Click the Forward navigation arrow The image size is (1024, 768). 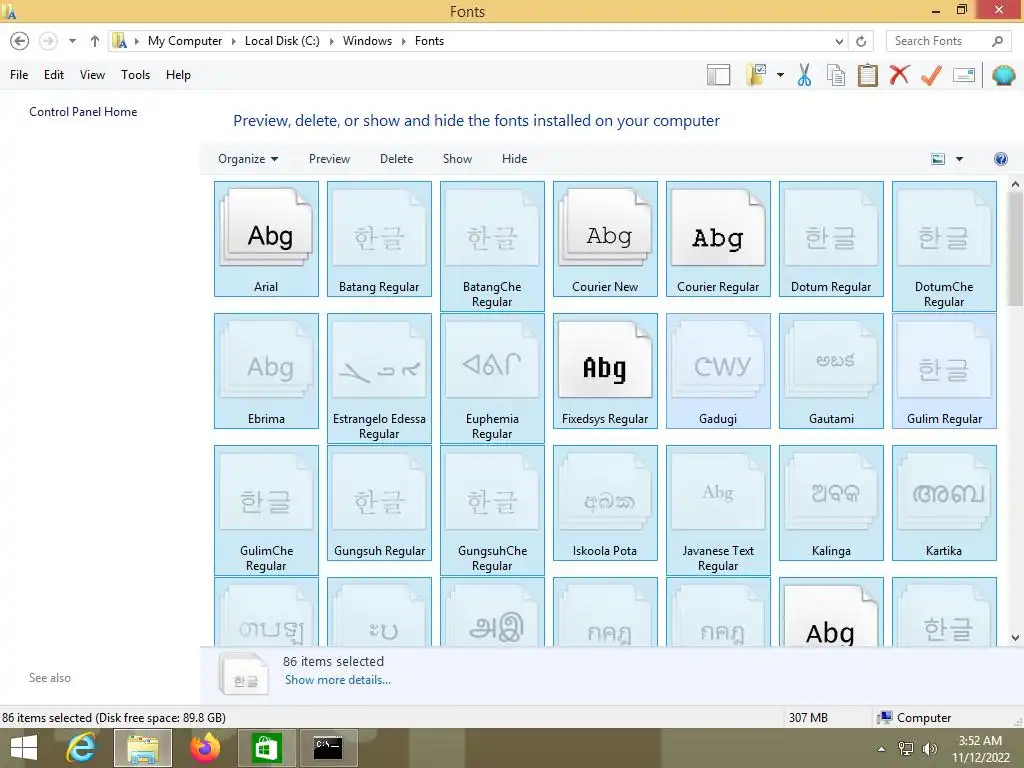click(48, 41)
